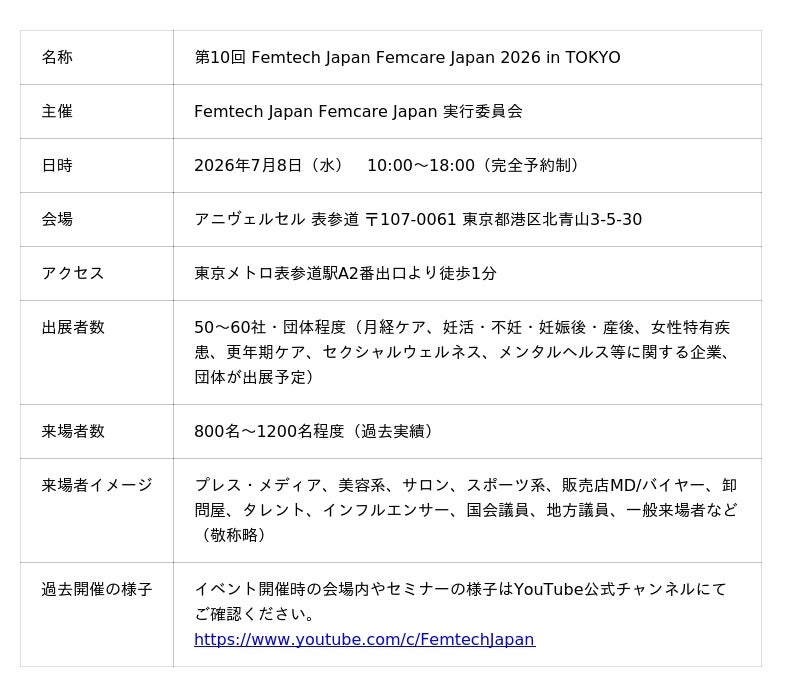This screenshot has width=800, height=697.
Task: Click the visitor description starting プレス・メディア
Action: 466,510
